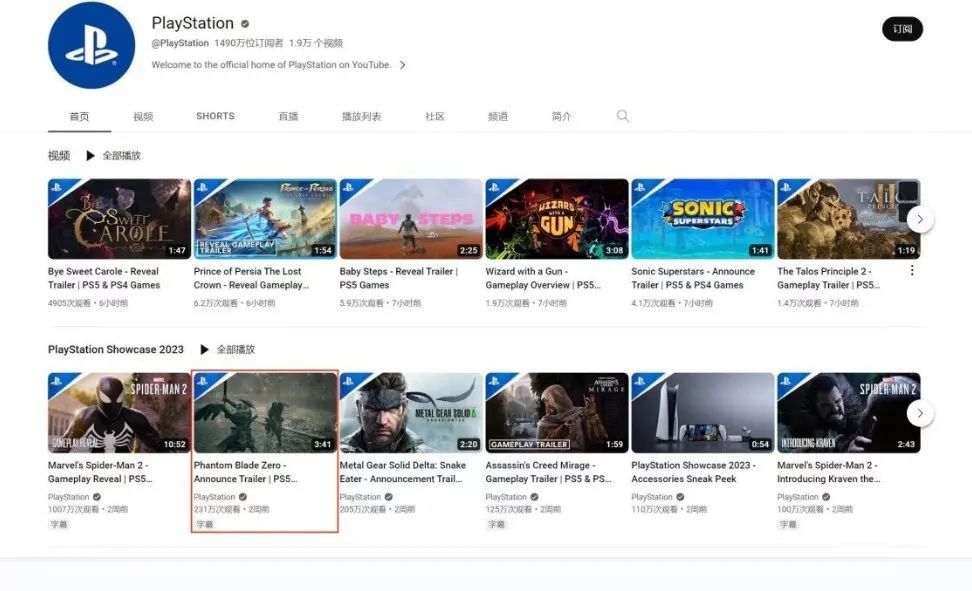Open the PlayStation channel avatar
The width and height of the screenshot is (972, 591).
point(91,45)
